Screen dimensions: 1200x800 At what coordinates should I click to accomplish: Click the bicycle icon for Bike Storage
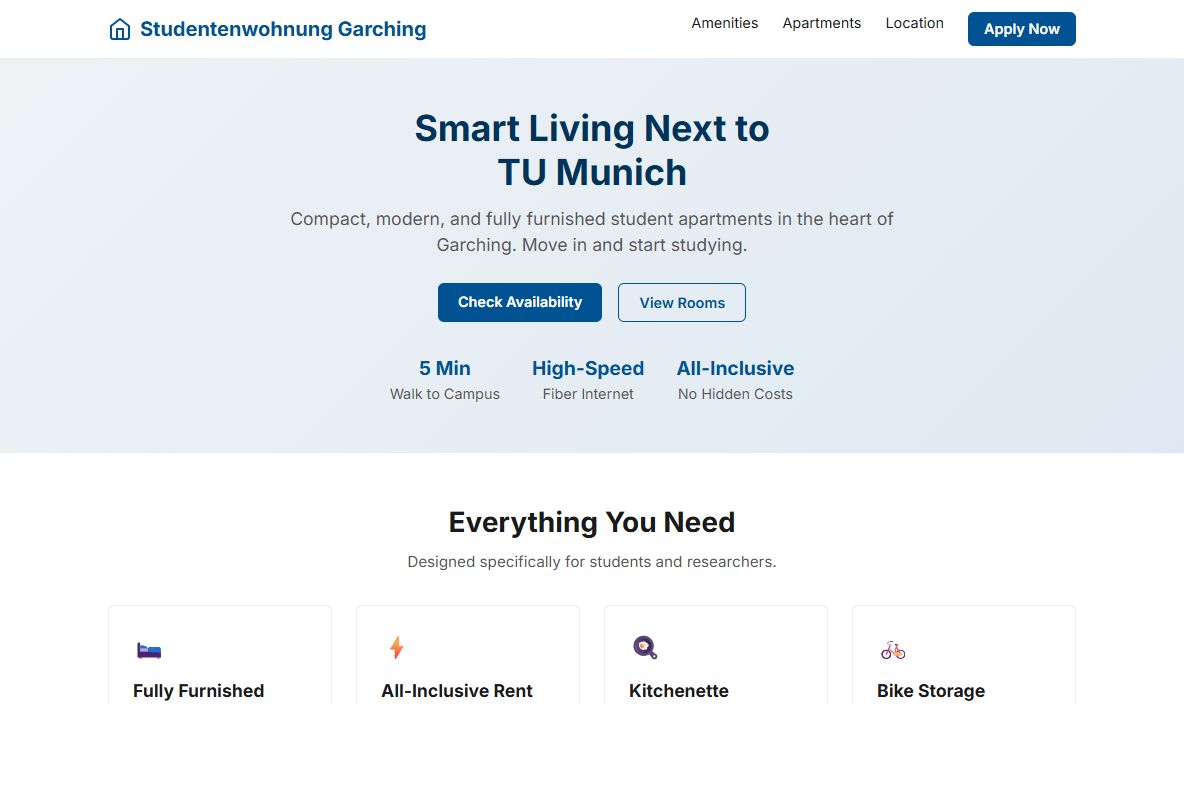(x=893, y=650)
